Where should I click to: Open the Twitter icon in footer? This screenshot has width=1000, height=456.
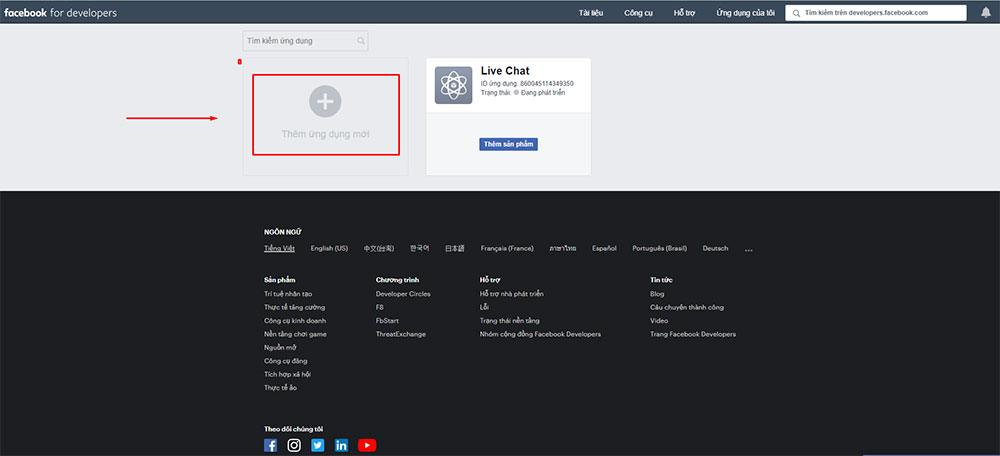pos(318,445)
